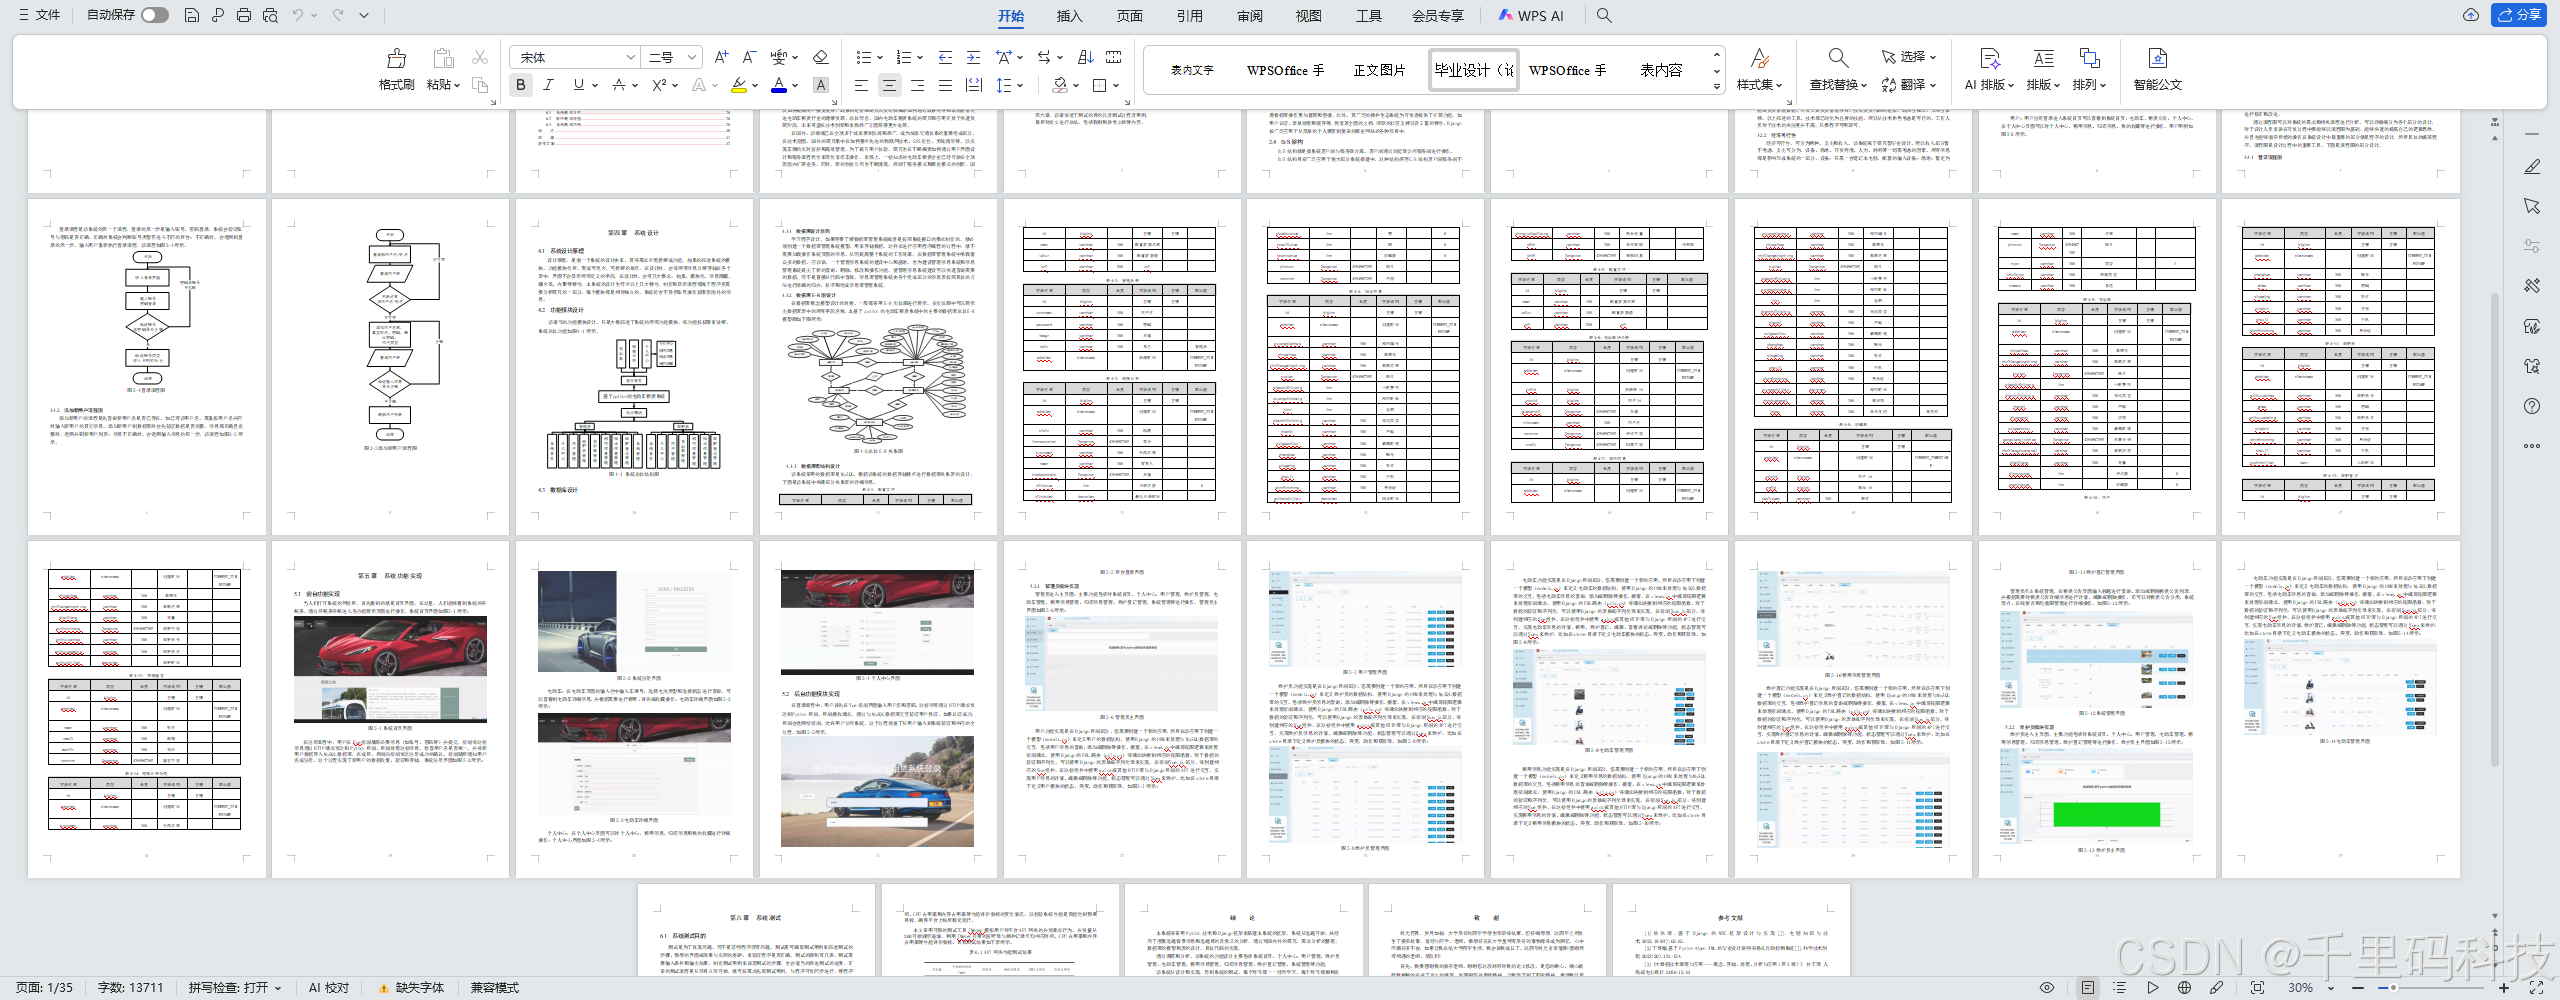The image size is (2560, 1000).
Task: Click the Redo arrow icon
Action: pos(338,15)
